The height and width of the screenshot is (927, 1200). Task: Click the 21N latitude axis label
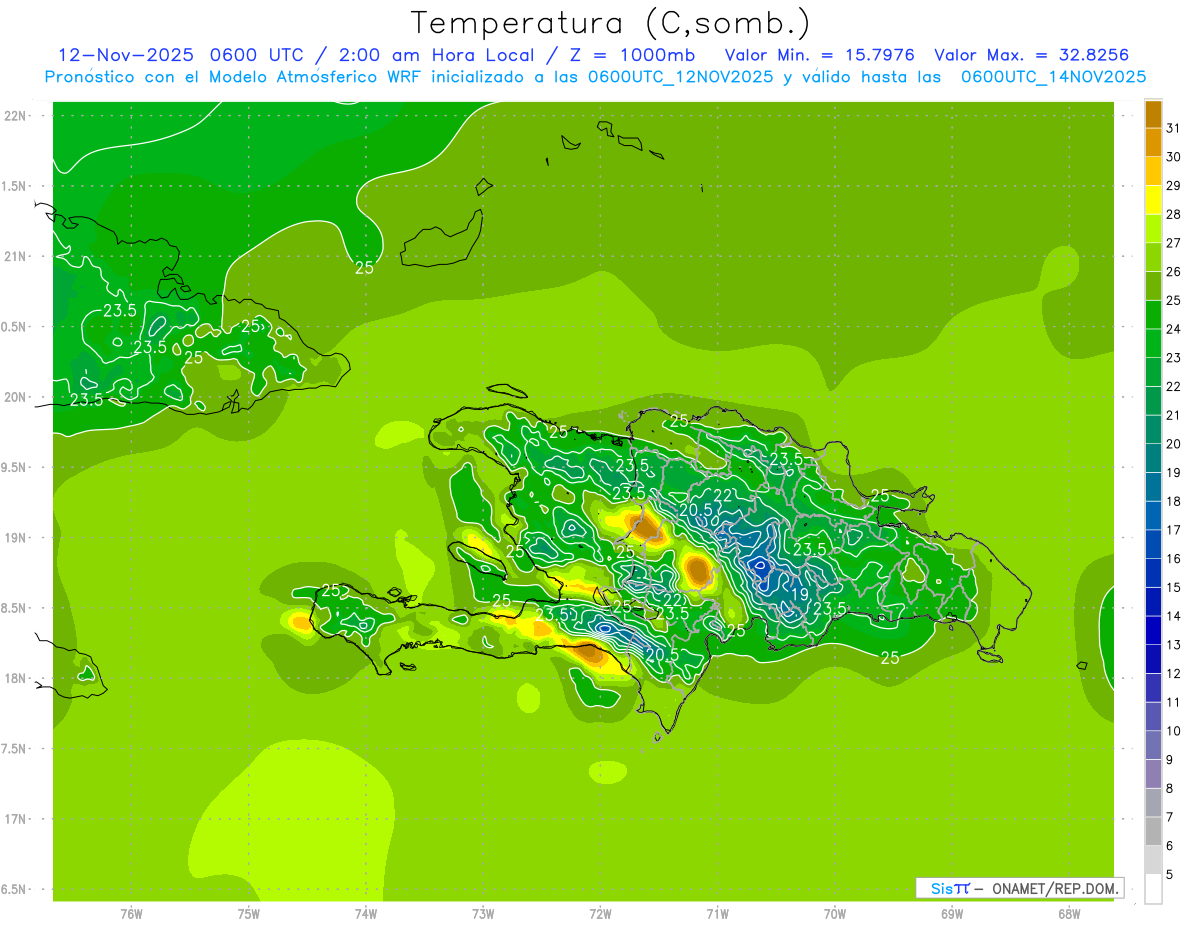[15, 257]
